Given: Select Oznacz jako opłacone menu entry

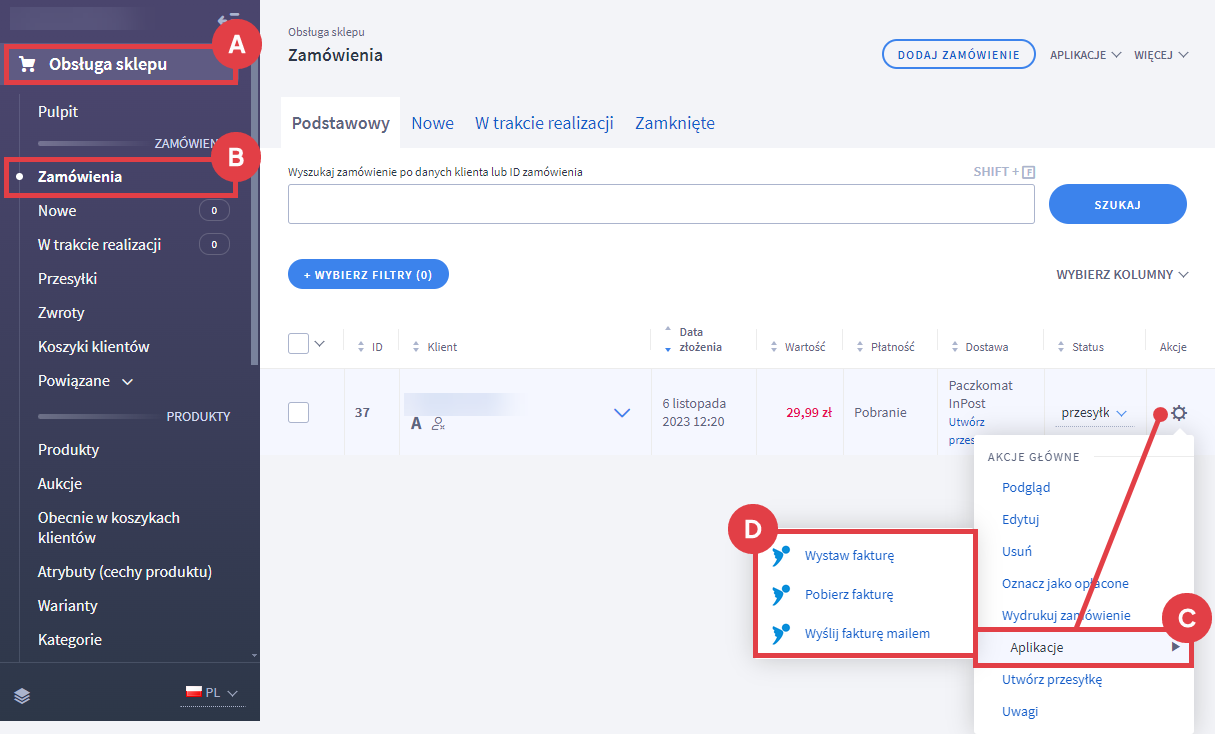Looking at the screenshot, I should [x=1065, y=584].
